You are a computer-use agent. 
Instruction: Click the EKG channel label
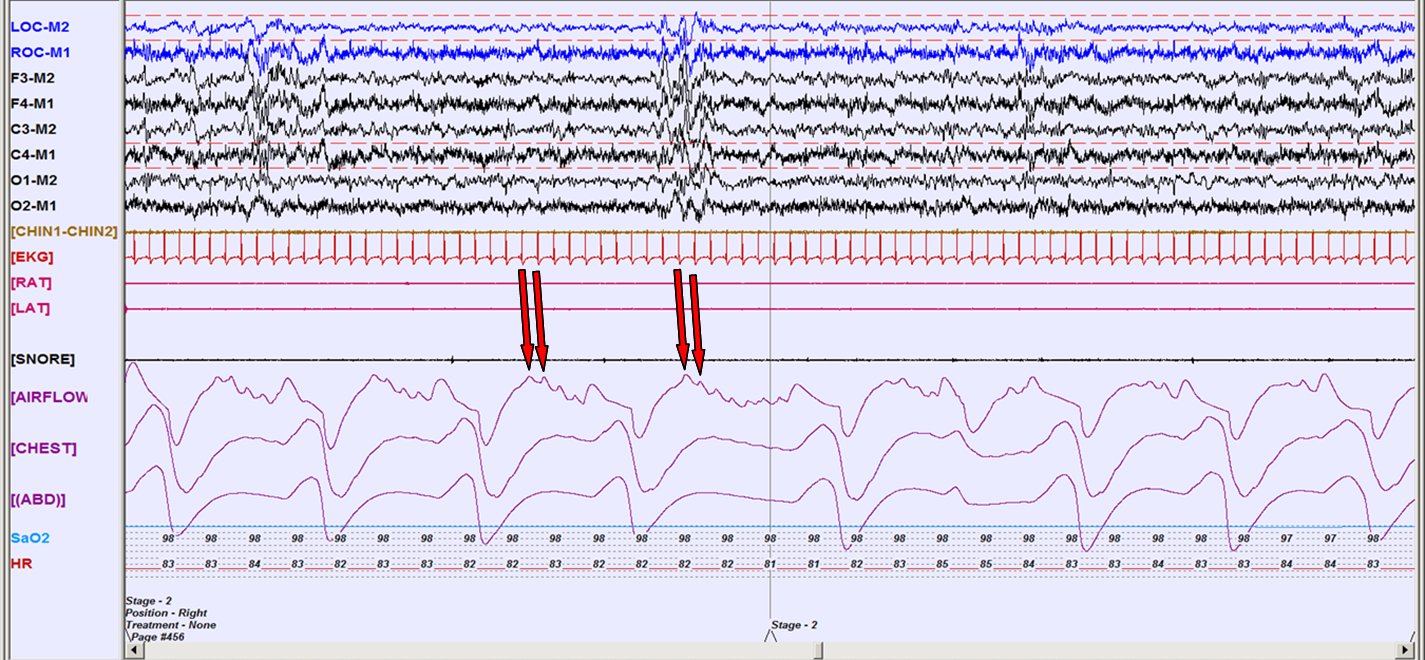(31, 257)
